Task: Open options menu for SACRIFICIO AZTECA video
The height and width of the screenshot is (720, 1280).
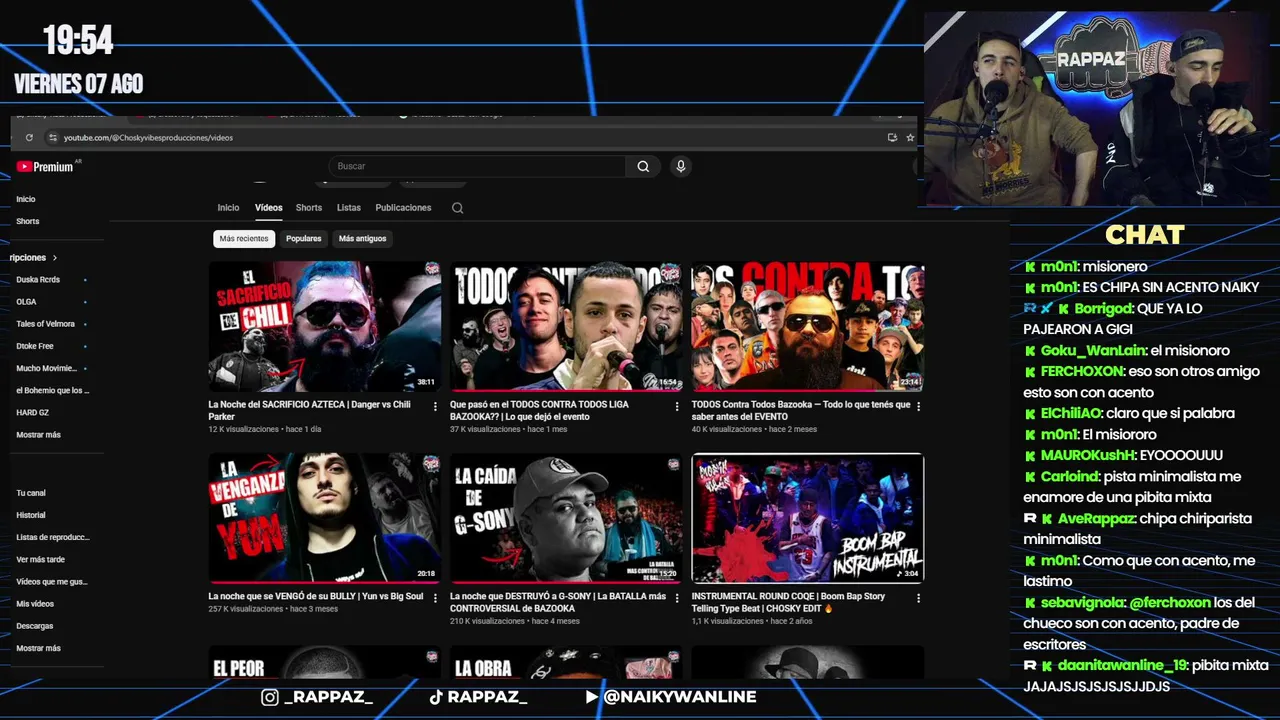Action: pyautogui.click(x=435, y=406)
